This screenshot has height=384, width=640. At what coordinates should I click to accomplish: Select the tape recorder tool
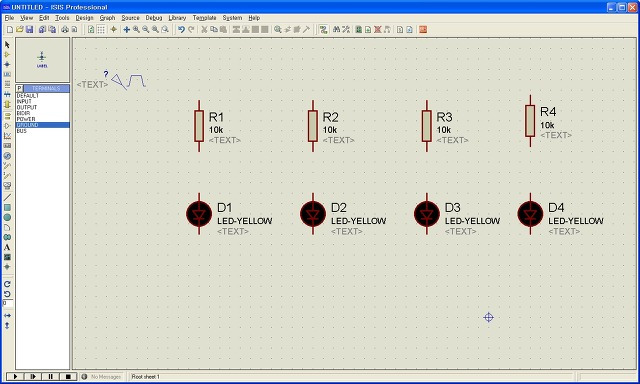7,146
